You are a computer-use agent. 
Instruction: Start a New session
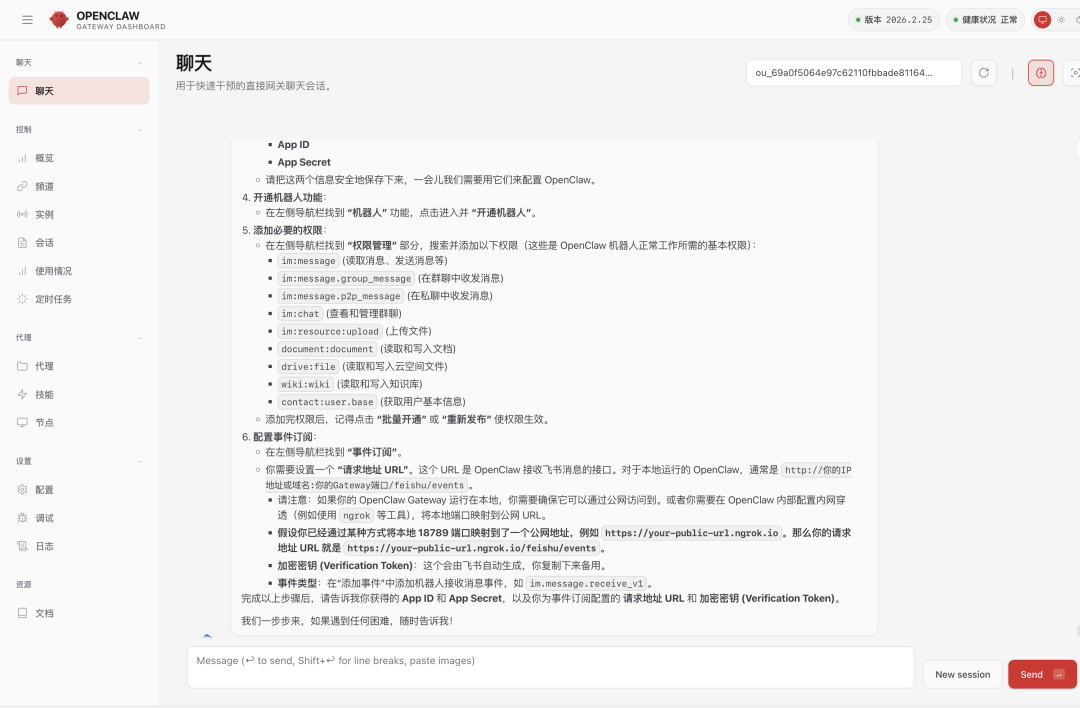coord(962,674)
